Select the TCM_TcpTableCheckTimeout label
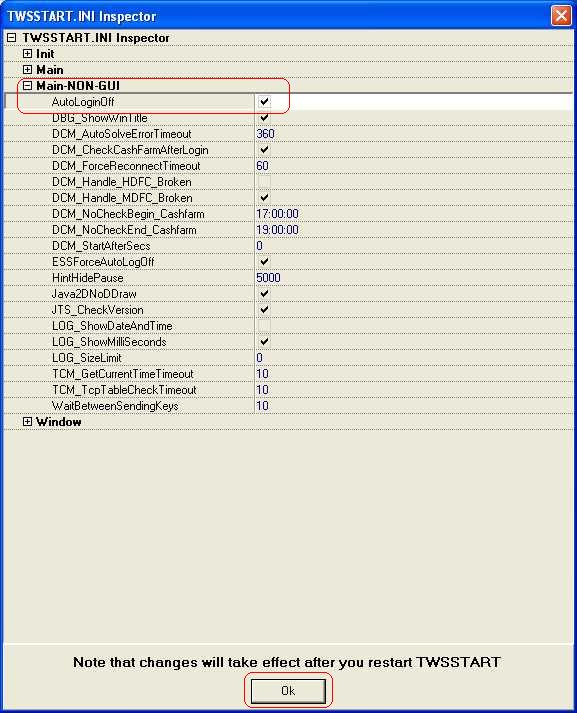Viewport: 577px width, 713px height. [124, 390]
